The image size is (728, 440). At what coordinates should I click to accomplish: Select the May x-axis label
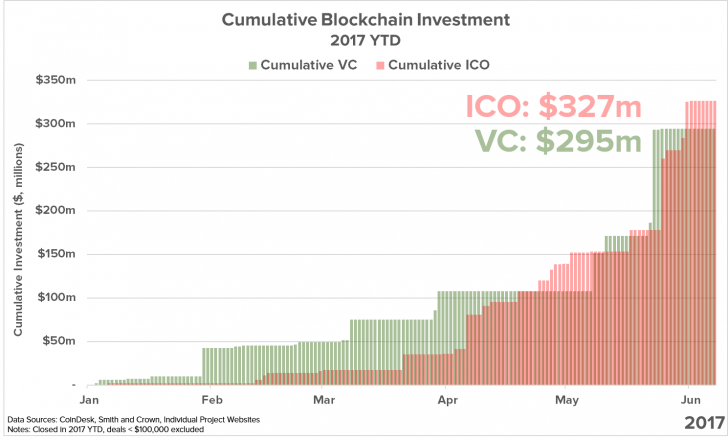coord(567,400)
